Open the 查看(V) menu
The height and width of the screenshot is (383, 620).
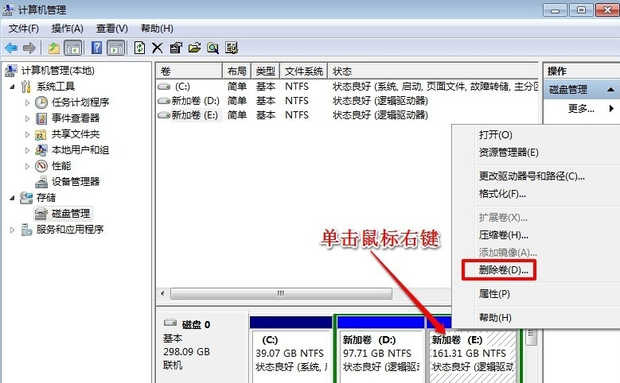(x=112, y=28)
